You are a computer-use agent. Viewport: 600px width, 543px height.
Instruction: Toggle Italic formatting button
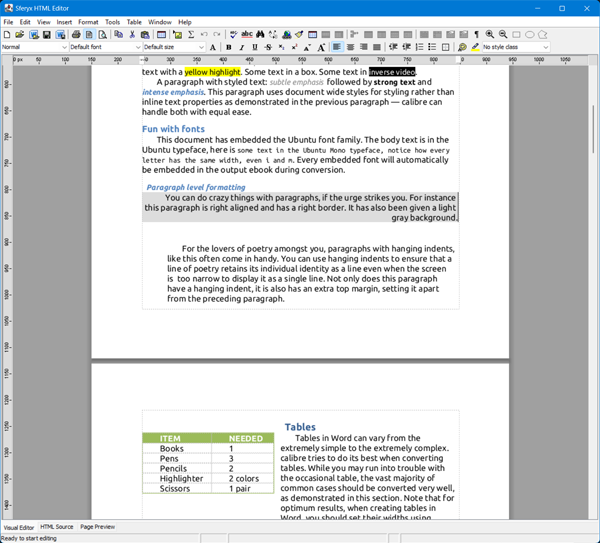[x=242, y=47]
